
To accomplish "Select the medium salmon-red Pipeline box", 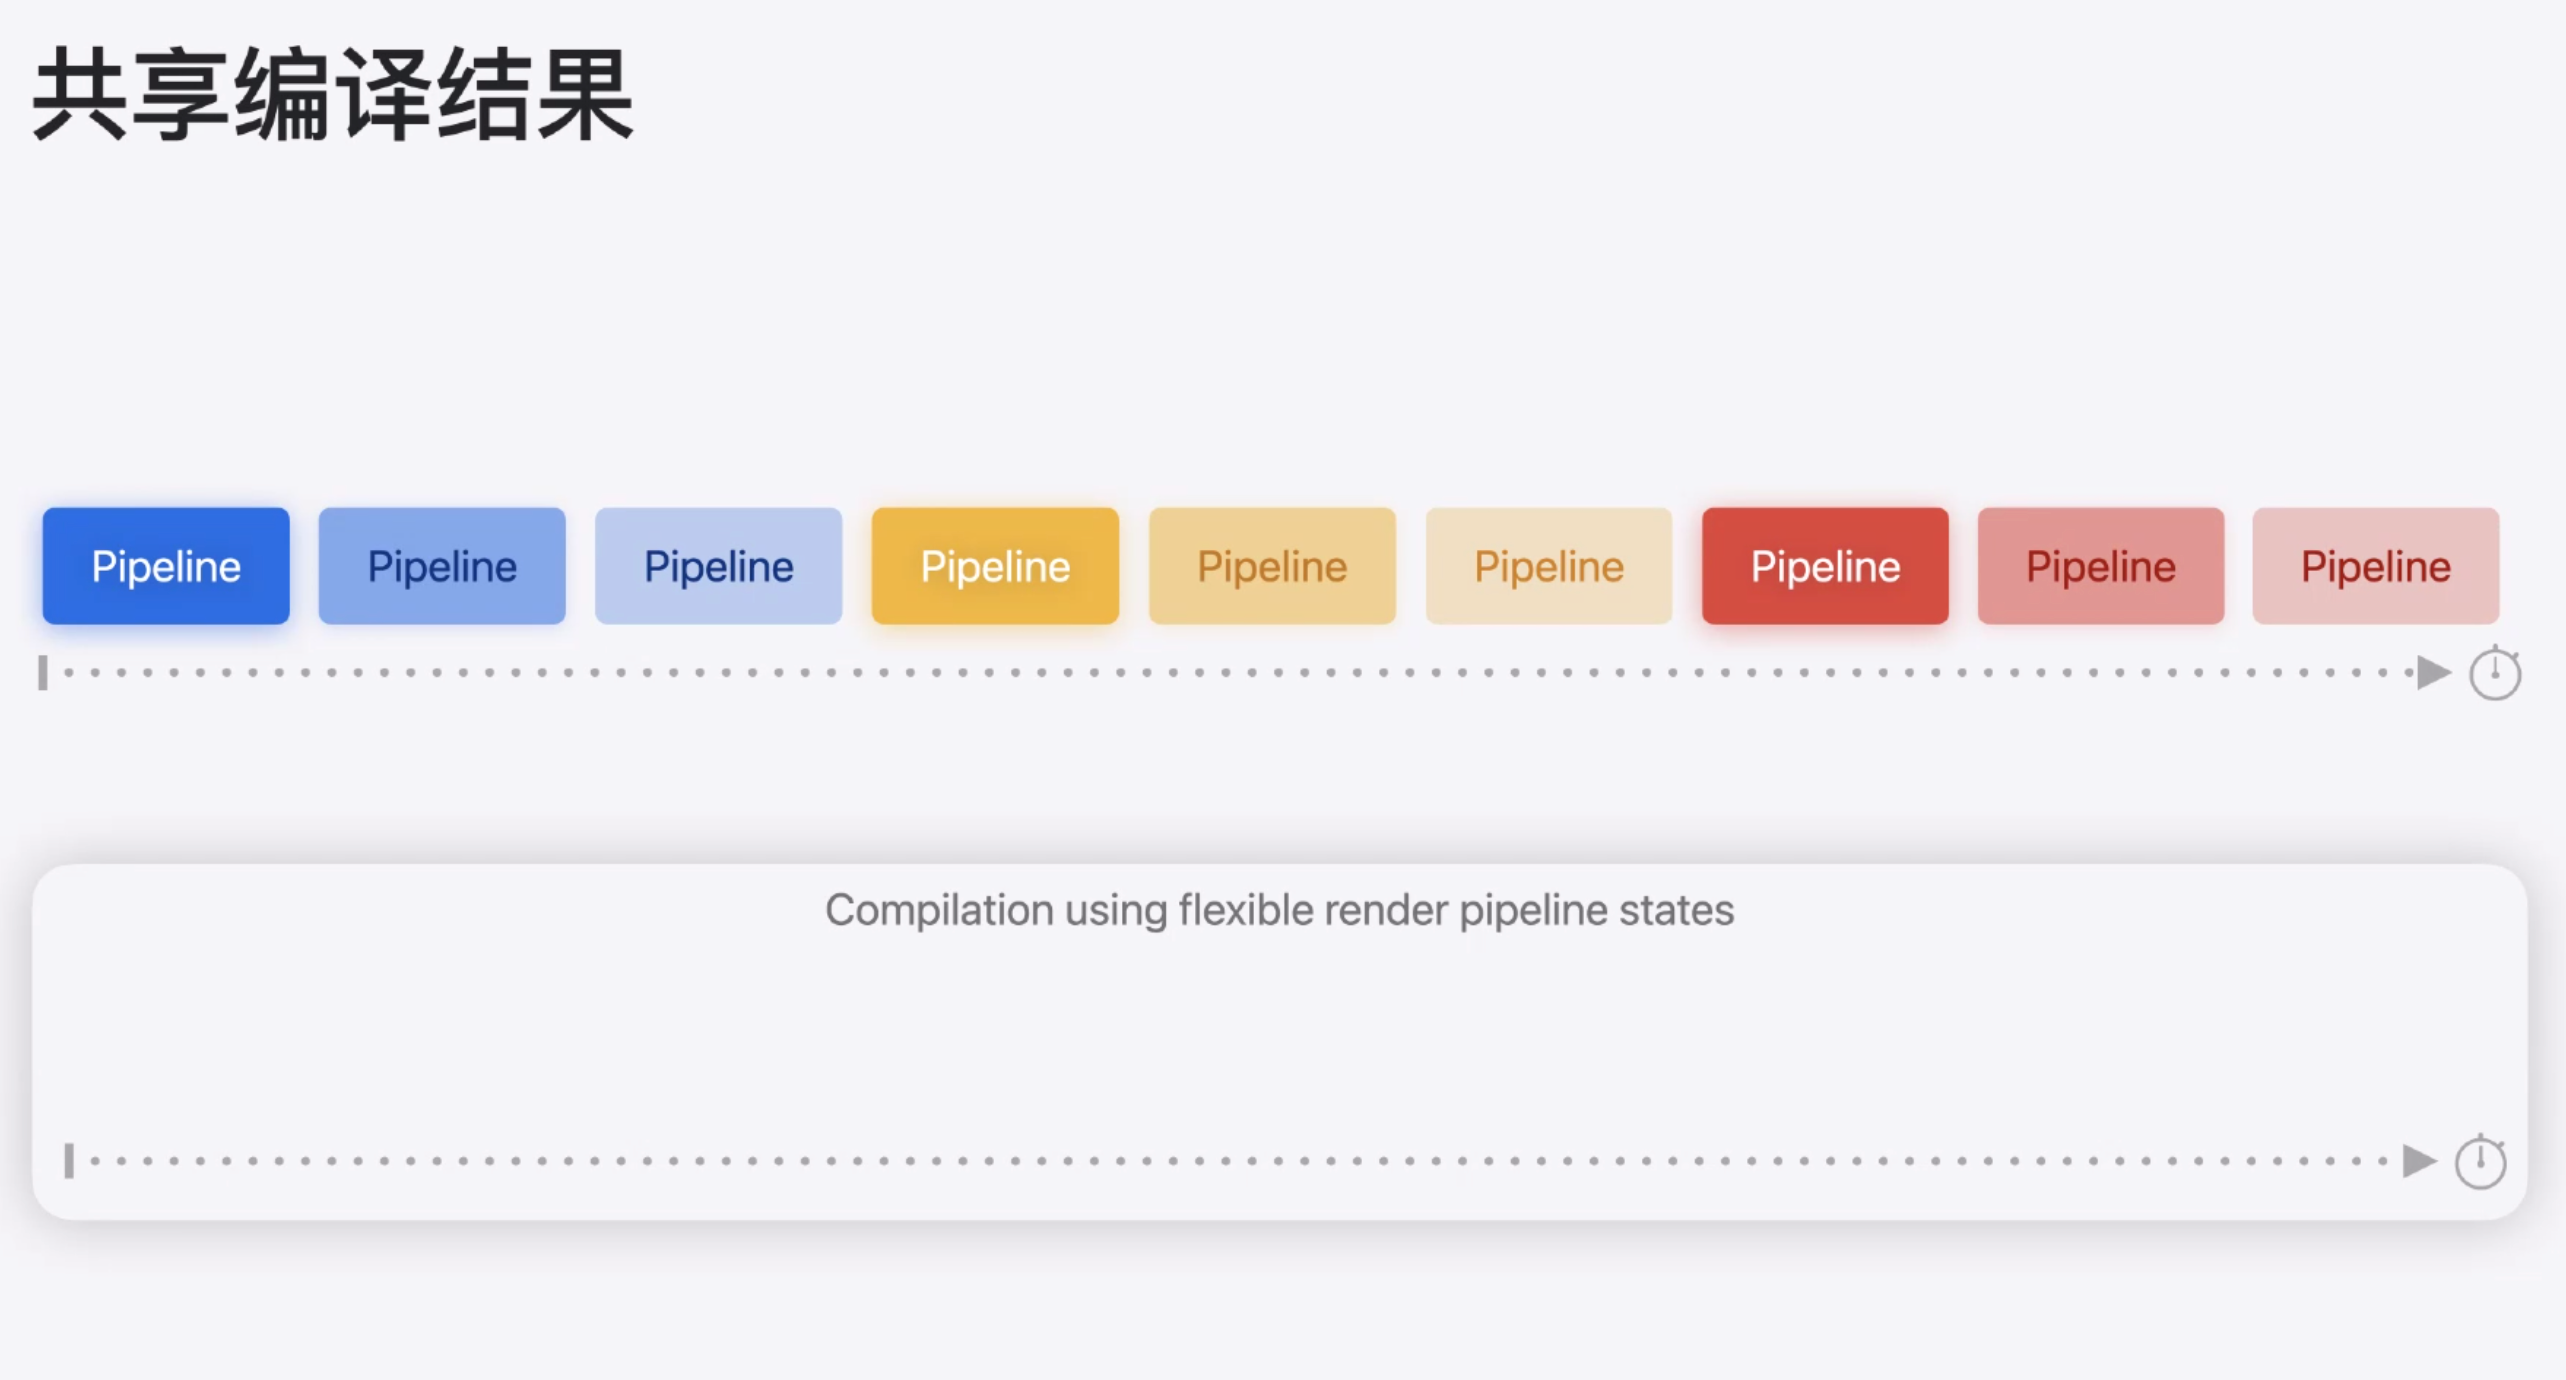I will click(2101, 566).
